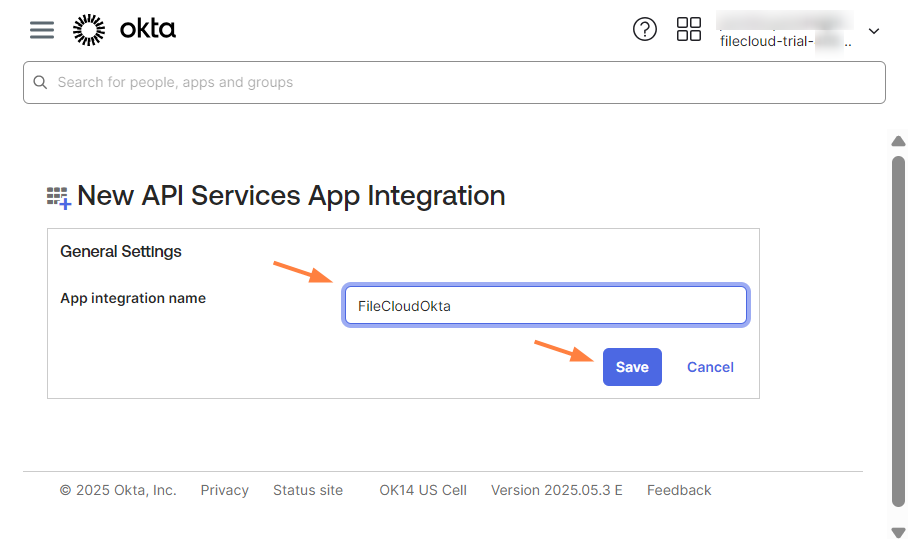Cancel the new app integration
The width and height of the screenshot is (908, 539).
tap(710, 367)
